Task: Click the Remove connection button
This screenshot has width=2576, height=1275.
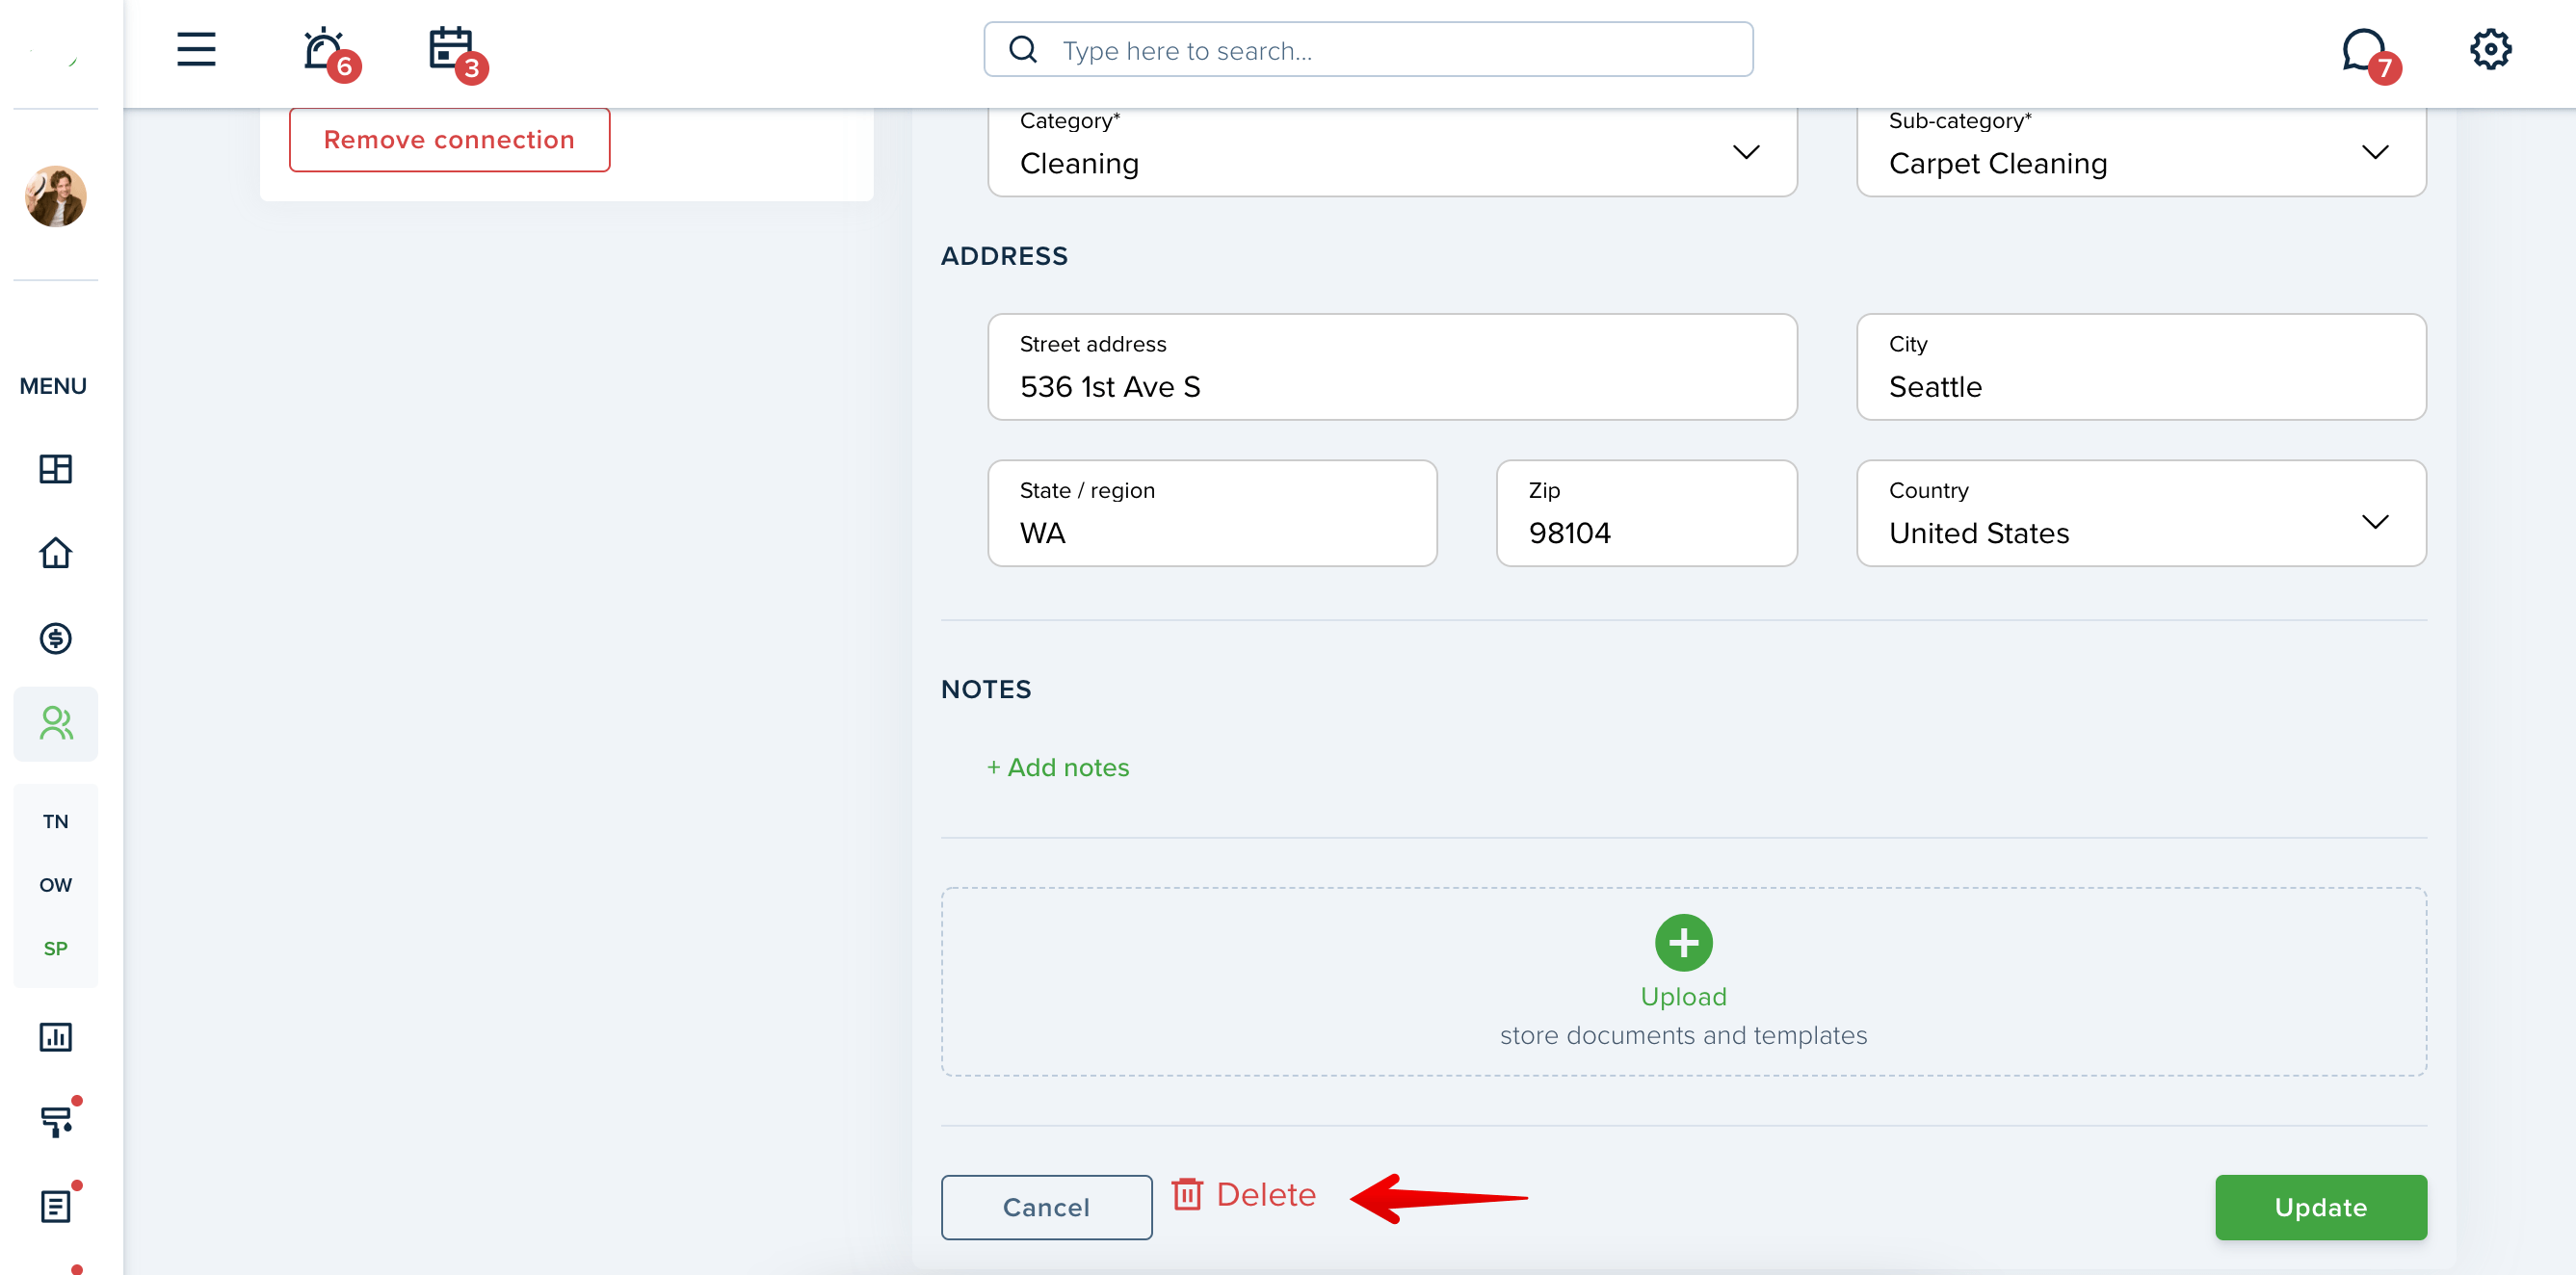Action: point(449,140)
